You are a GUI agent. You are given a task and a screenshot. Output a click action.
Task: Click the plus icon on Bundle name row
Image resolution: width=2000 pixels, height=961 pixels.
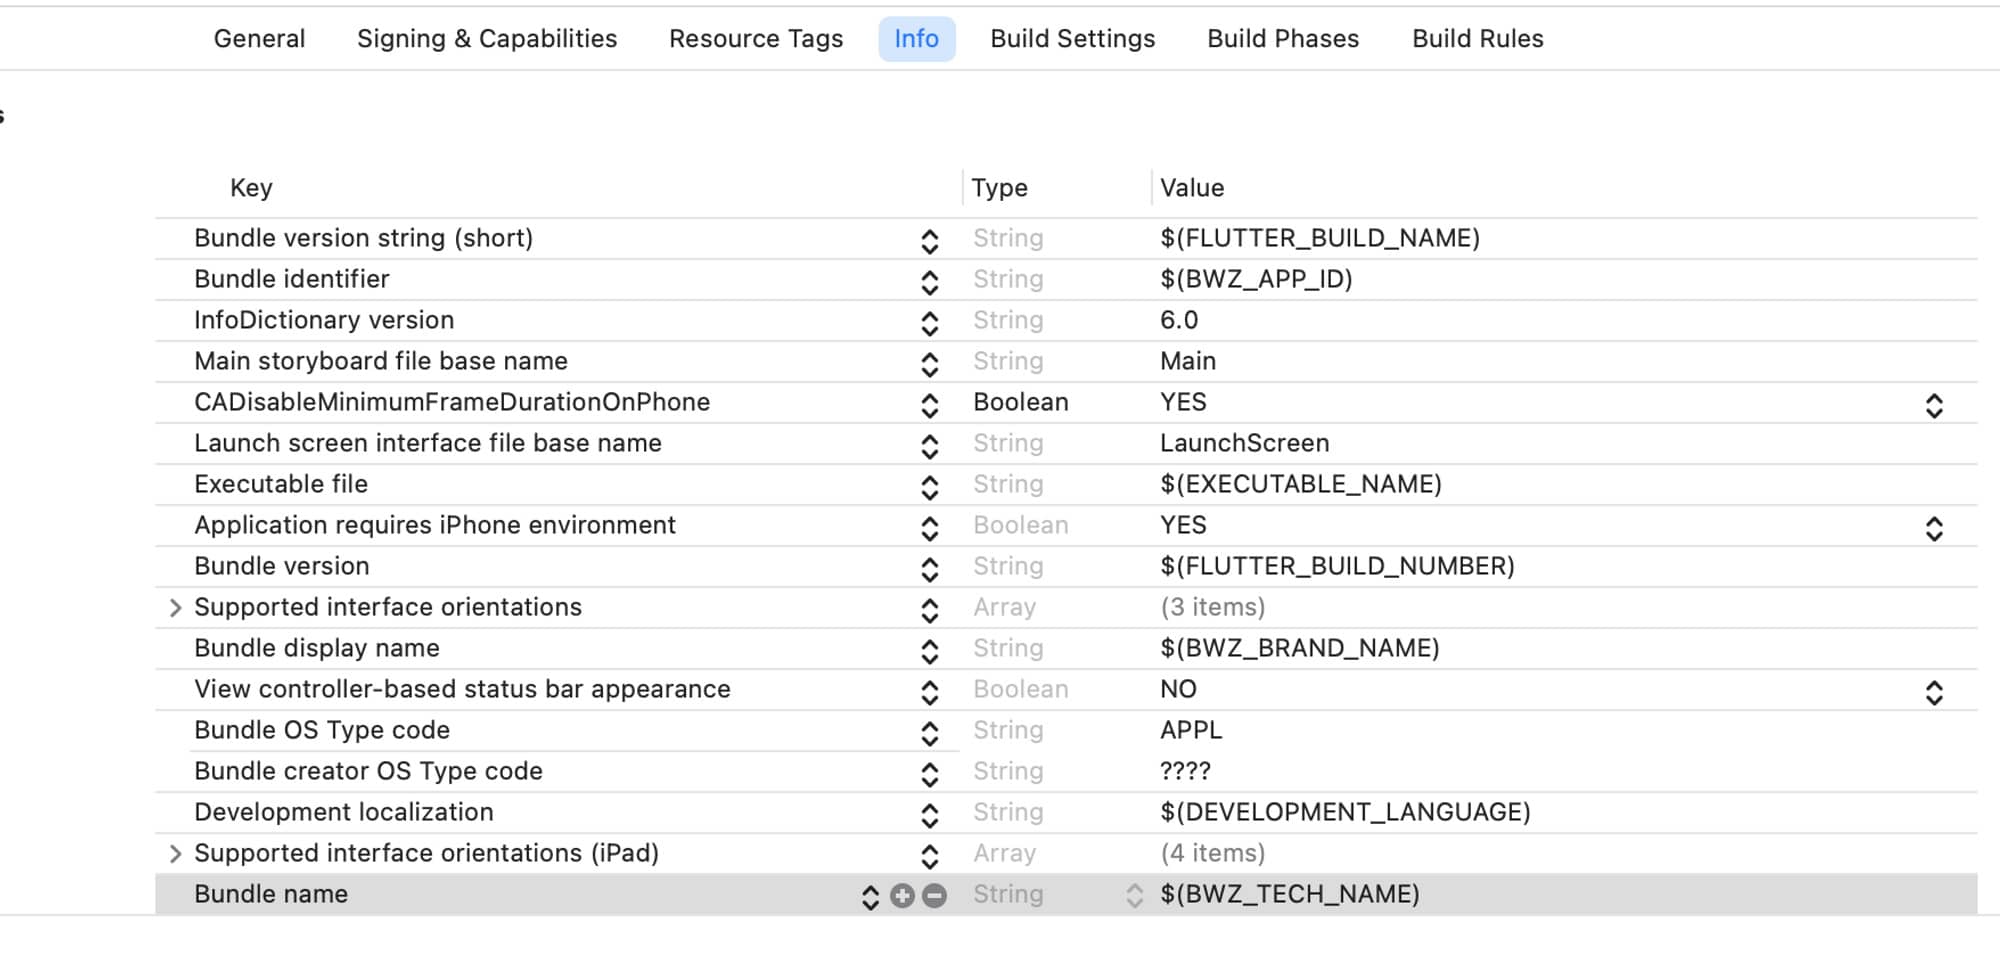(902, 896)
